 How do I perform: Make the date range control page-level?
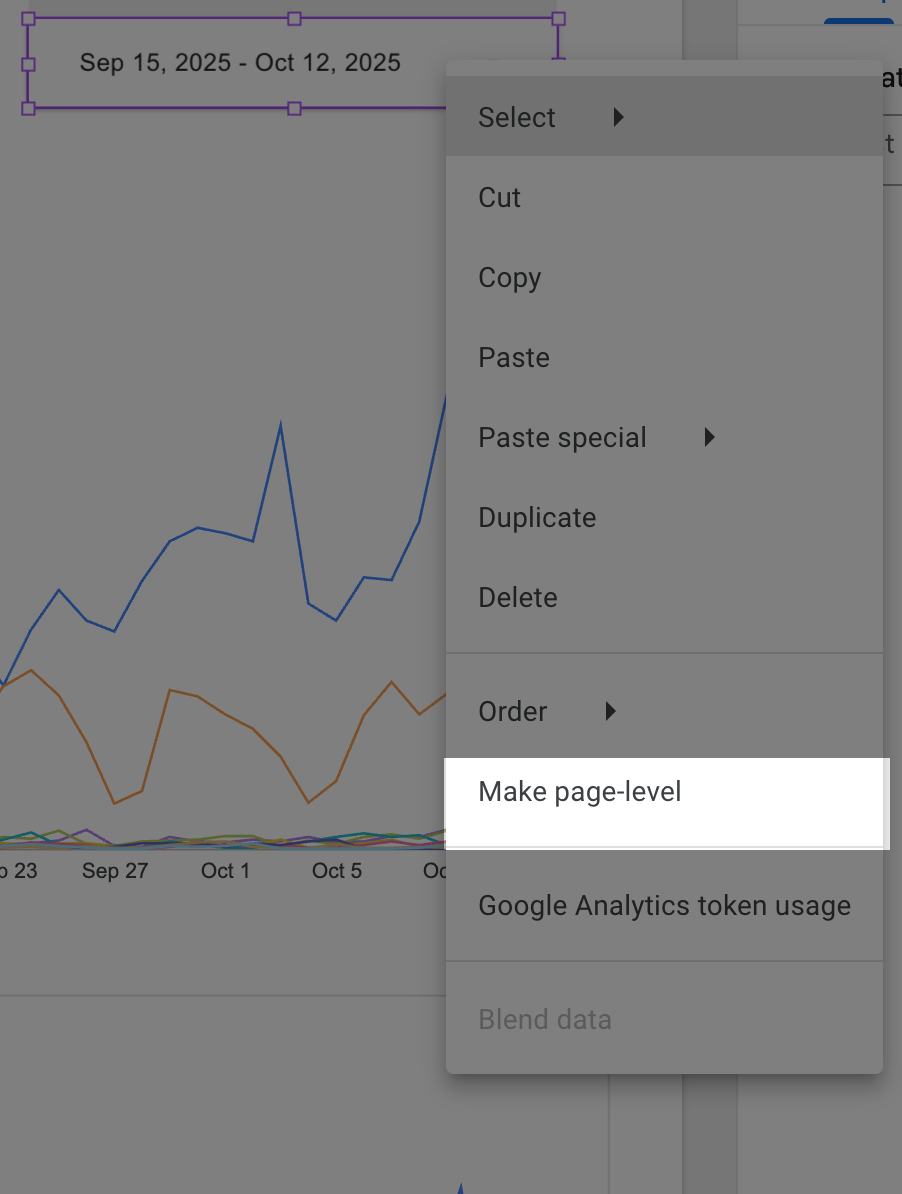coord(580,791)
